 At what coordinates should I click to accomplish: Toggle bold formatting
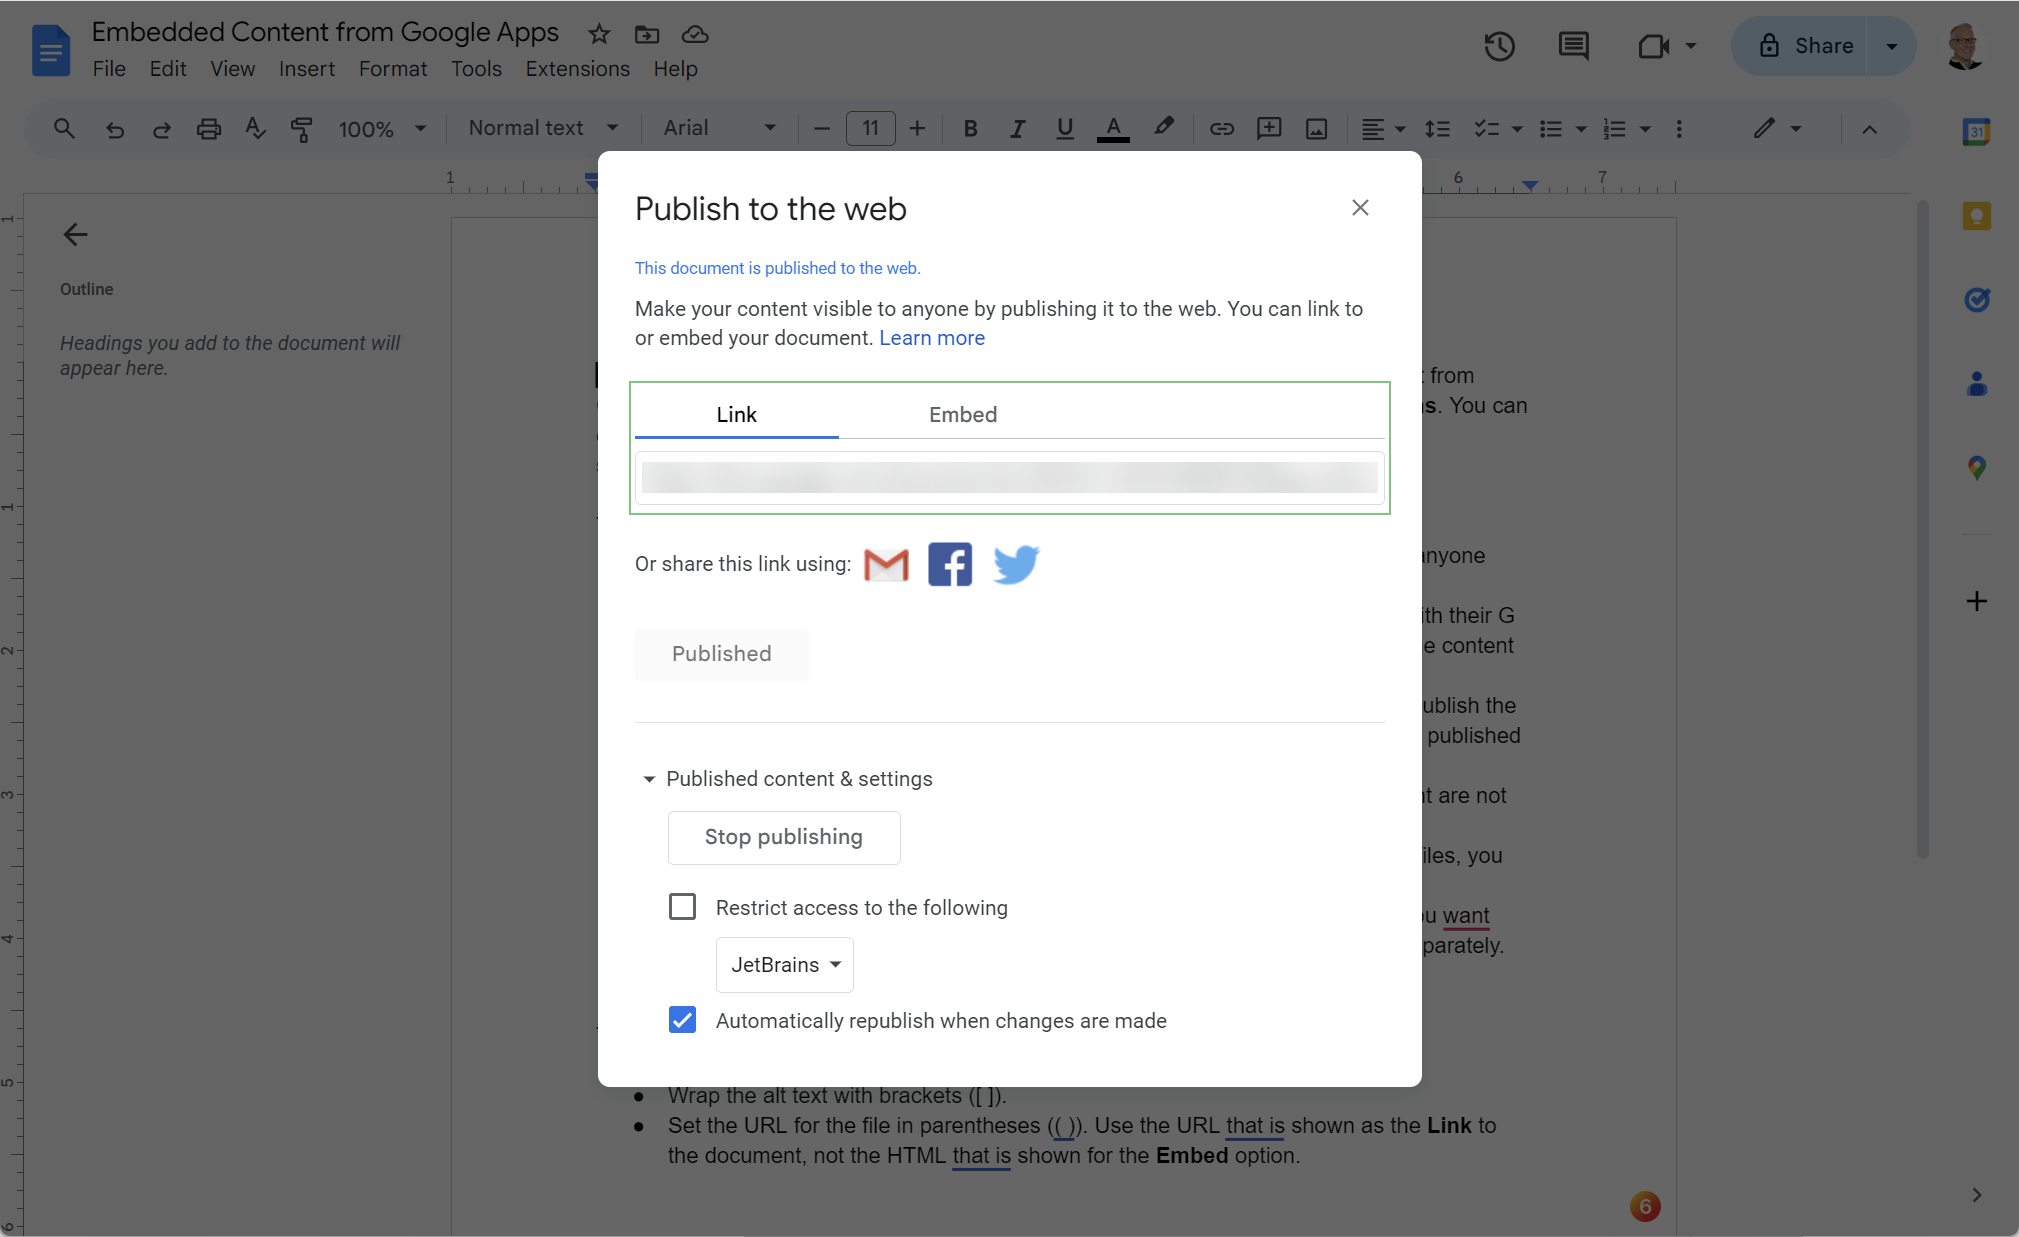[969, 129]
